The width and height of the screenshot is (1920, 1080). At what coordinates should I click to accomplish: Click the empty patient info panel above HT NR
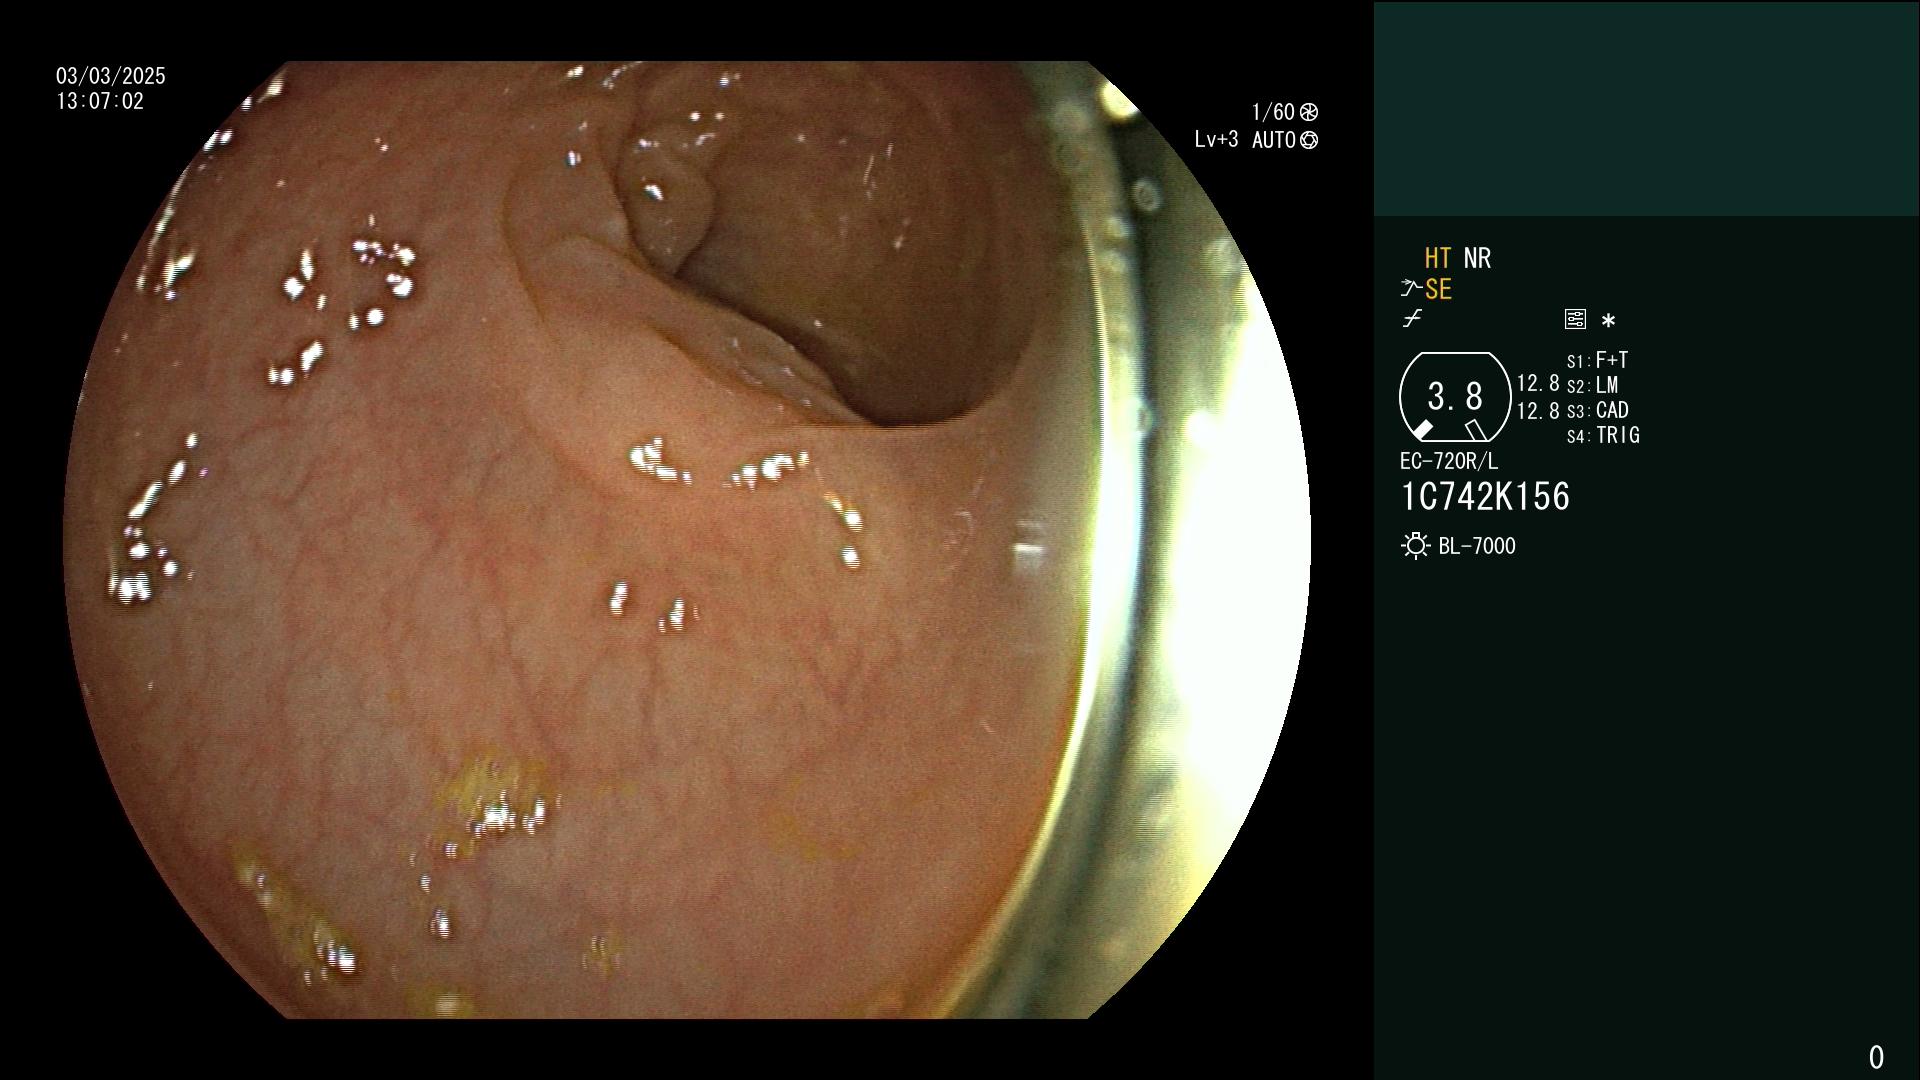click(1646, 108)
